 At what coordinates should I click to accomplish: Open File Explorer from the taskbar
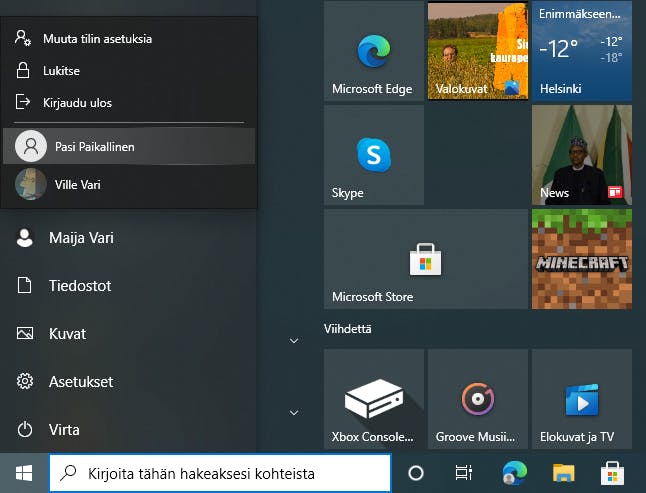pos(565,473)
